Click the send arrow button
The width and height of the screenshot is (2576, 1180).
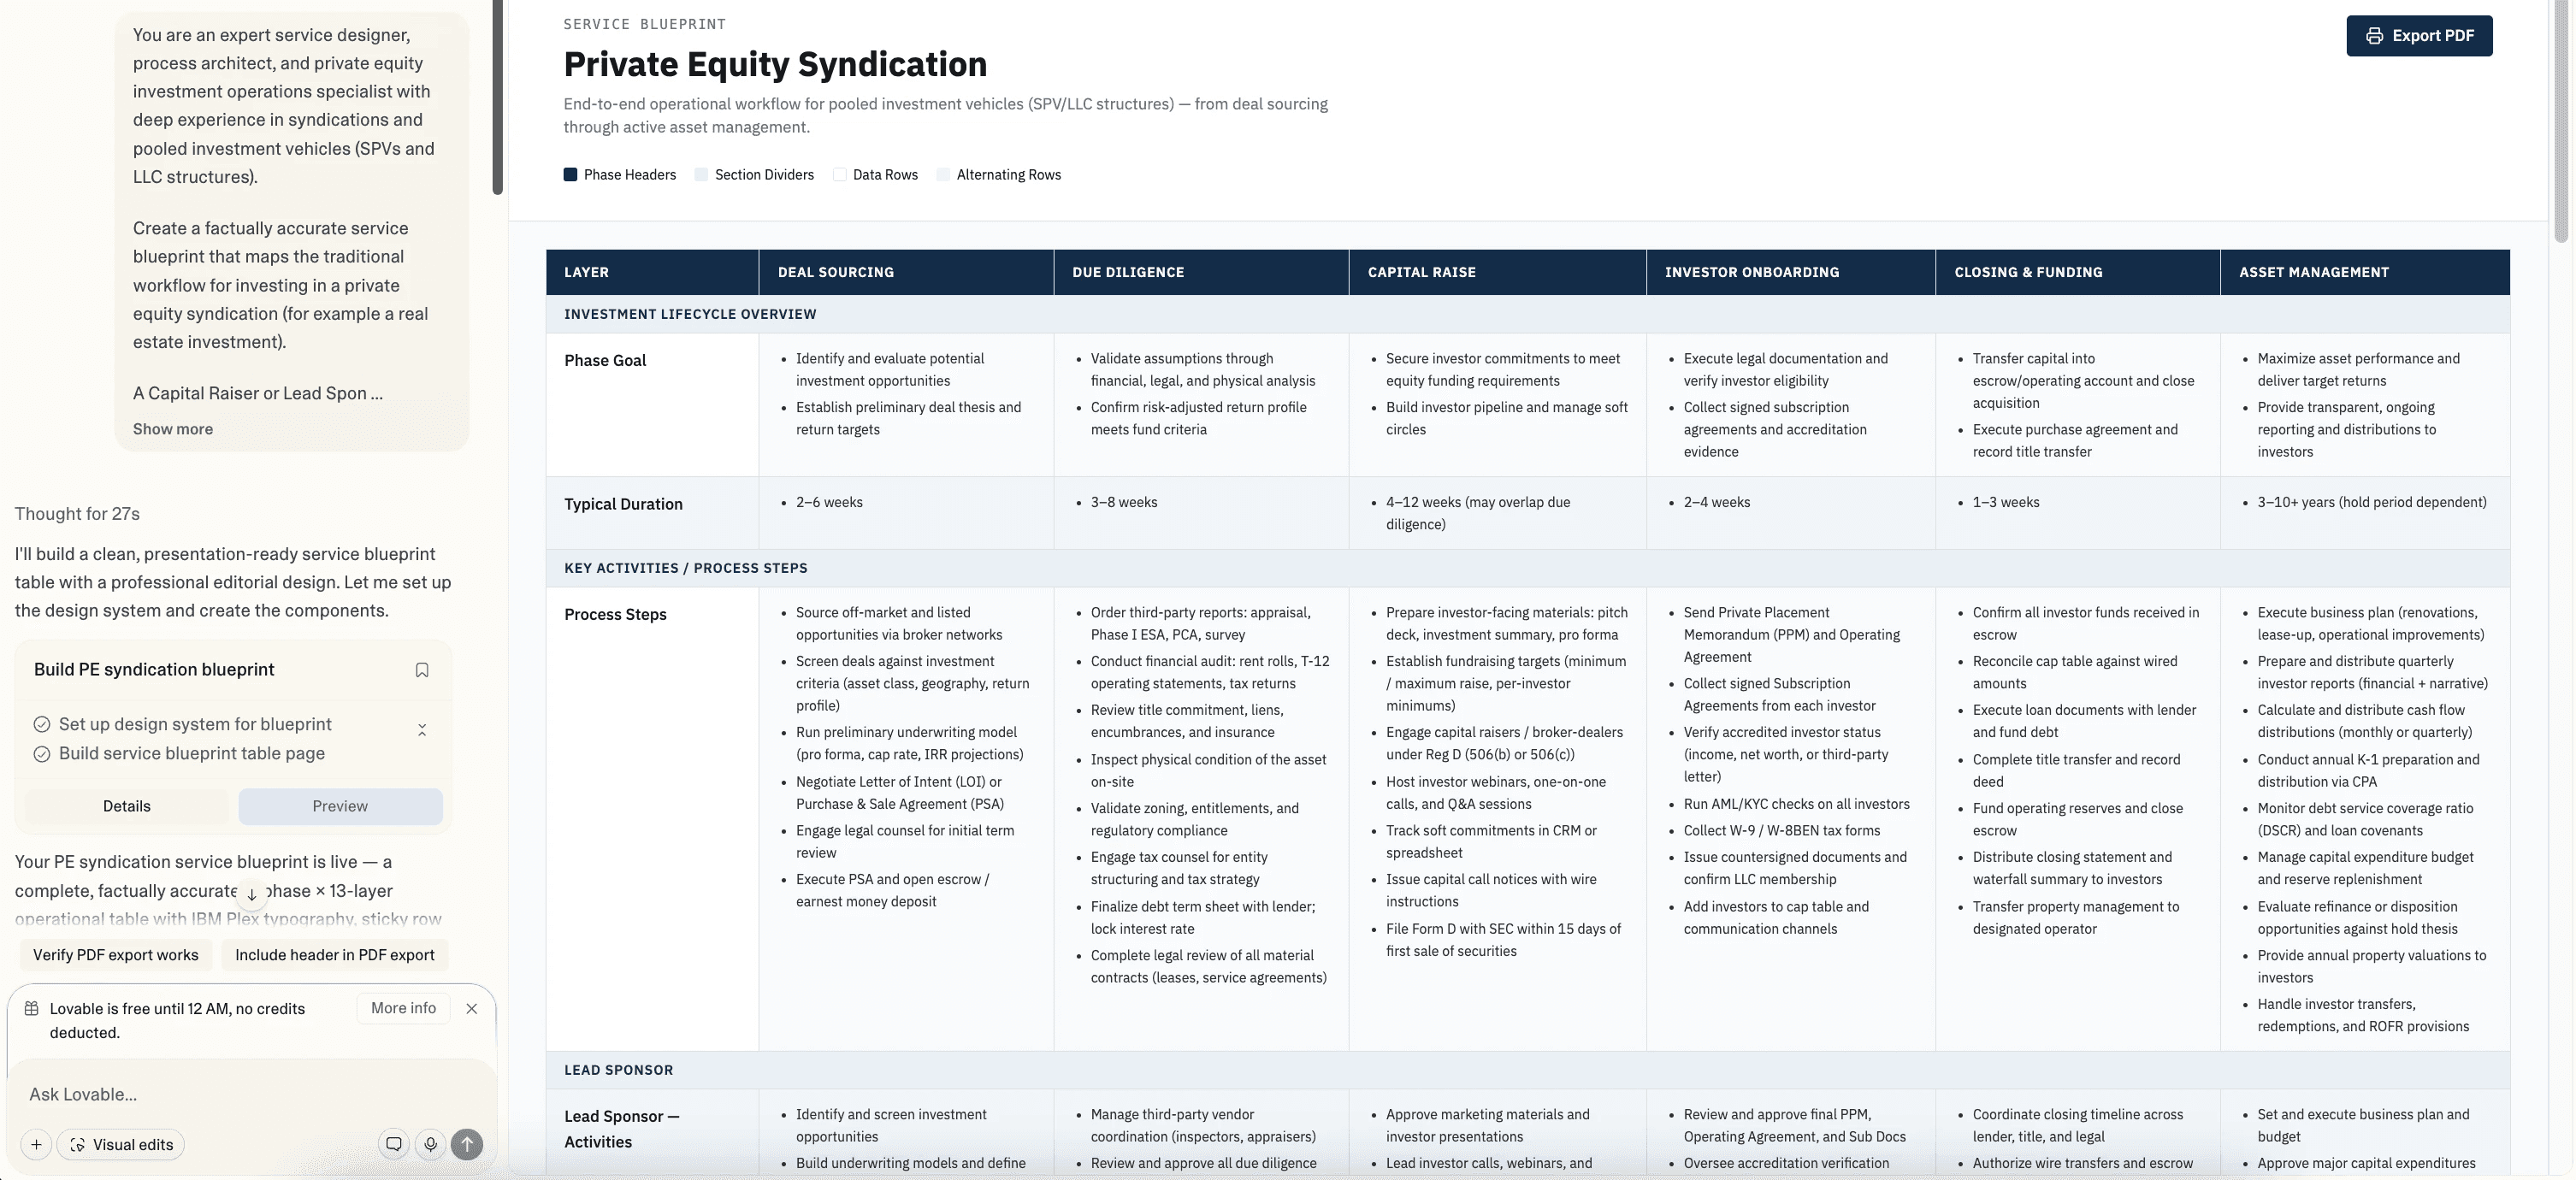click(467, 1145)
